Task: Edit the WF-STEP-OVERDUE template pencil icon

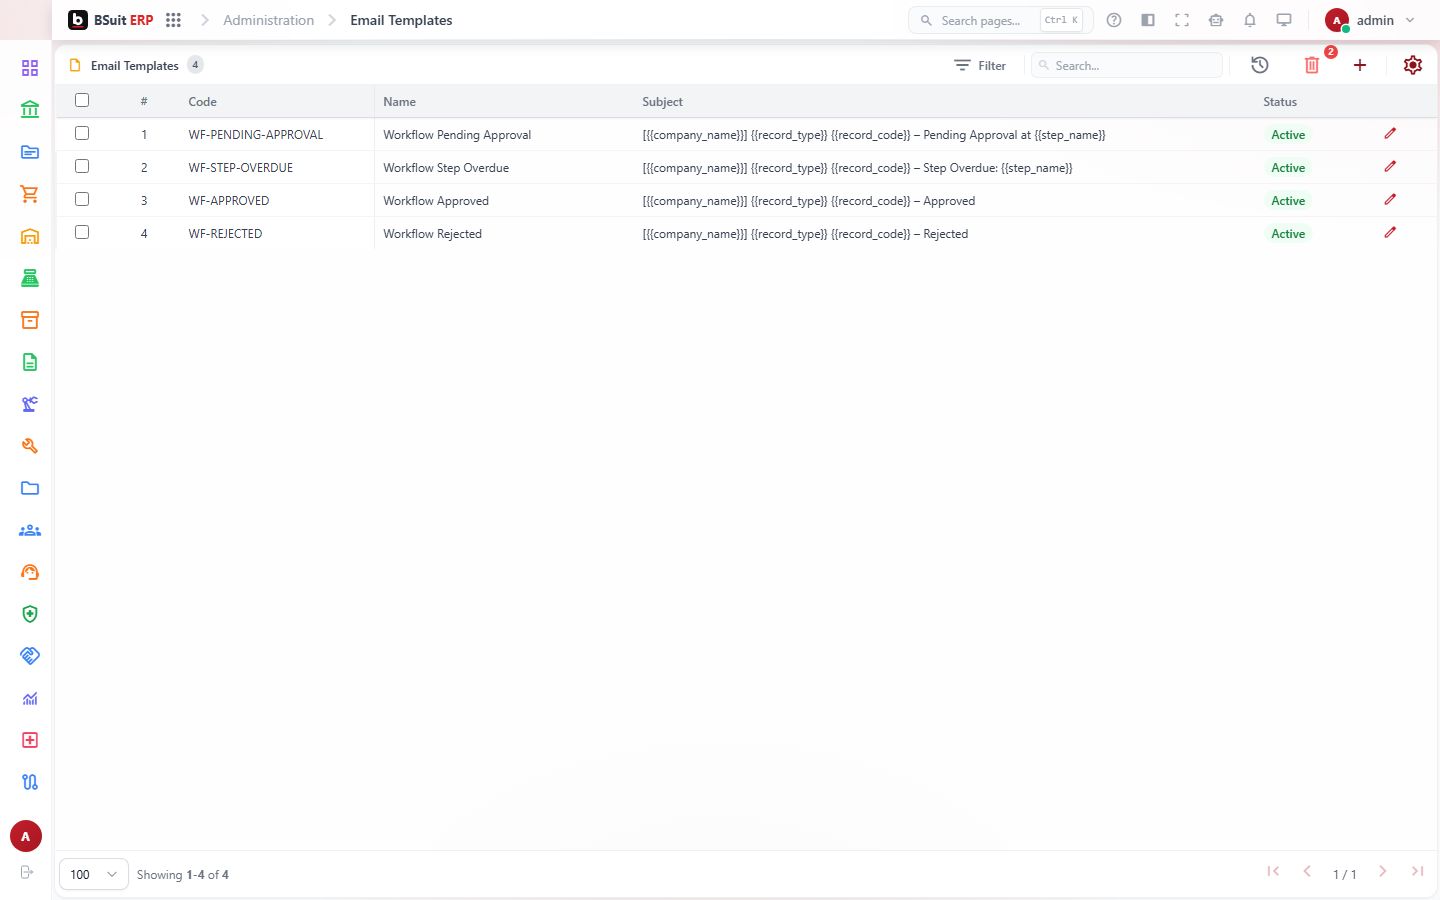Action: coord(1390,167)
